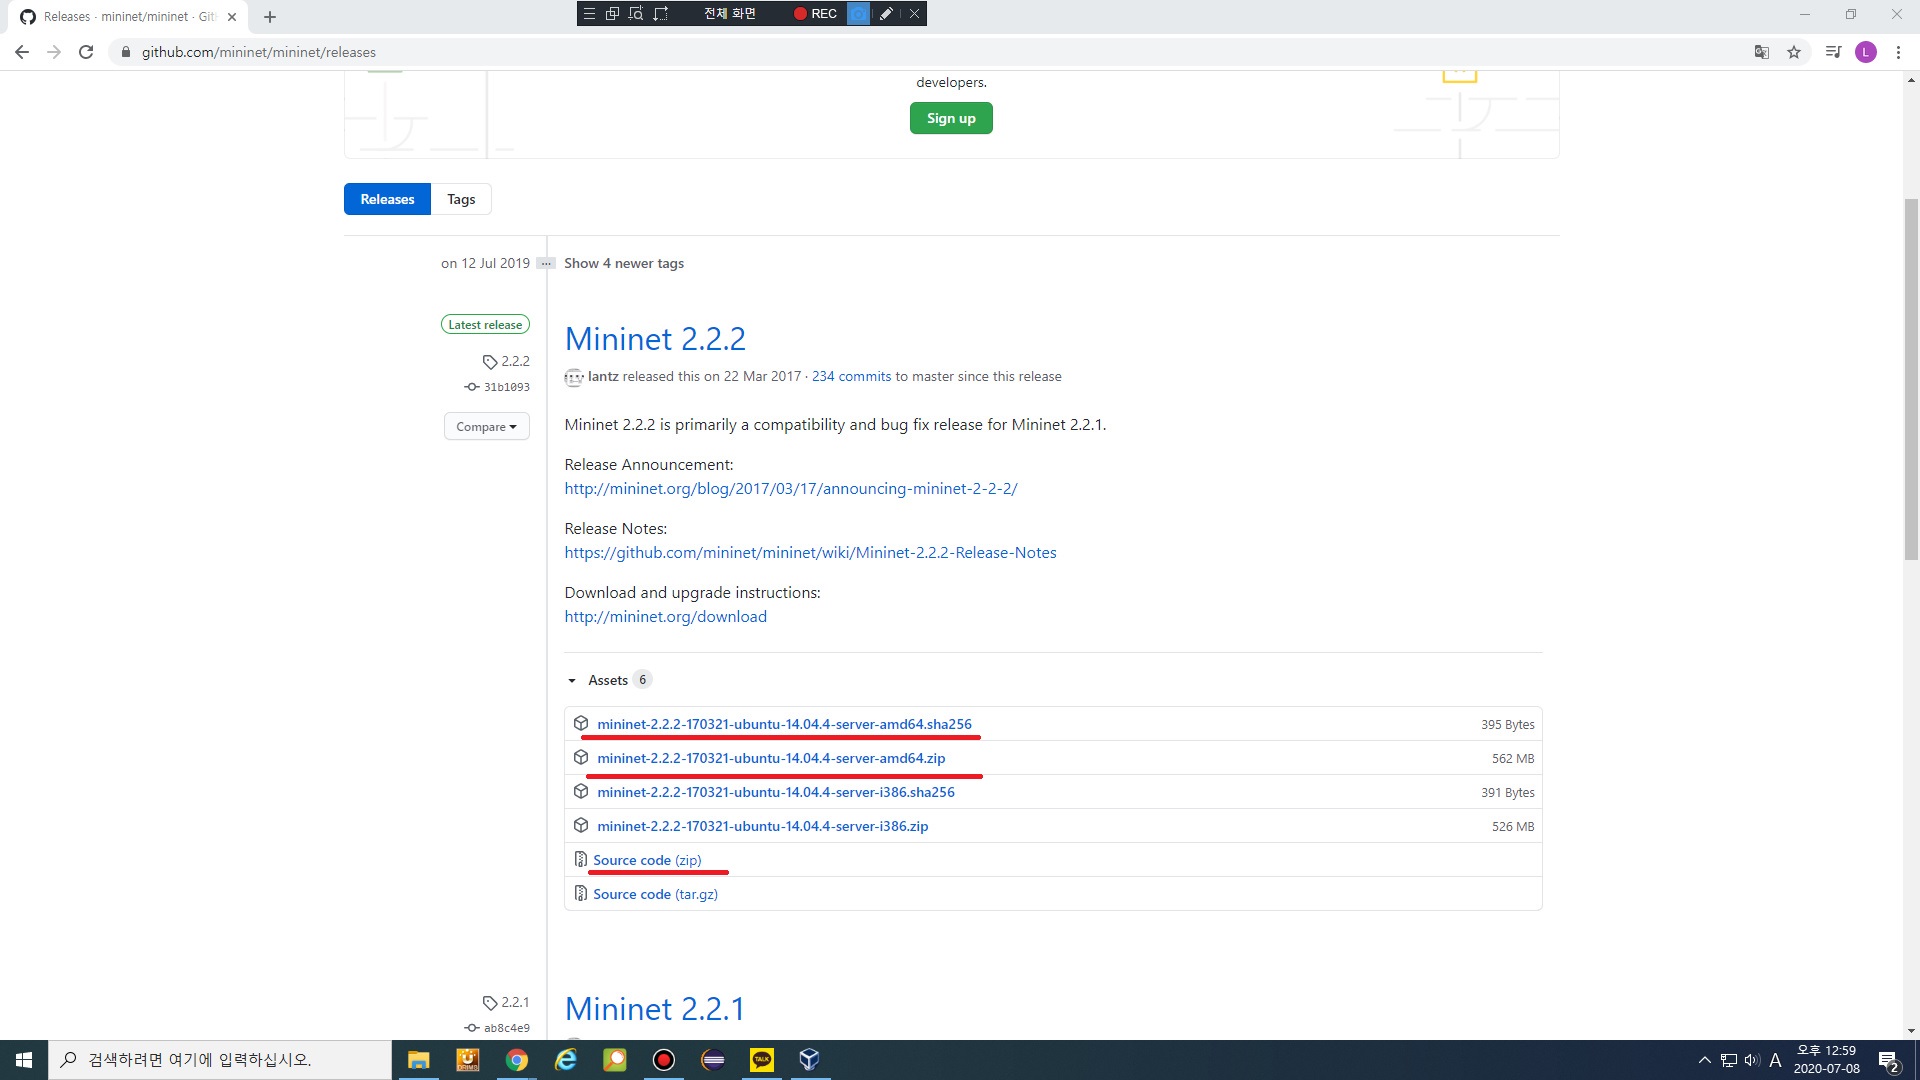
Task: Open the Compare dropdown
Action: pyautogui.click(x=487, y=427)
